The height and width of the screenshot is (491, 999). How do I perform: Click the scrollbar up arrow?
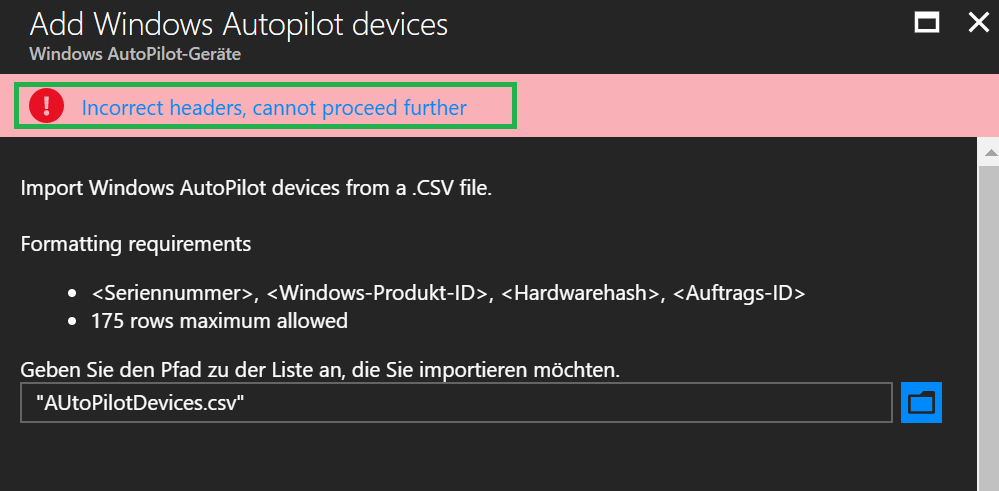coord(990,152)
